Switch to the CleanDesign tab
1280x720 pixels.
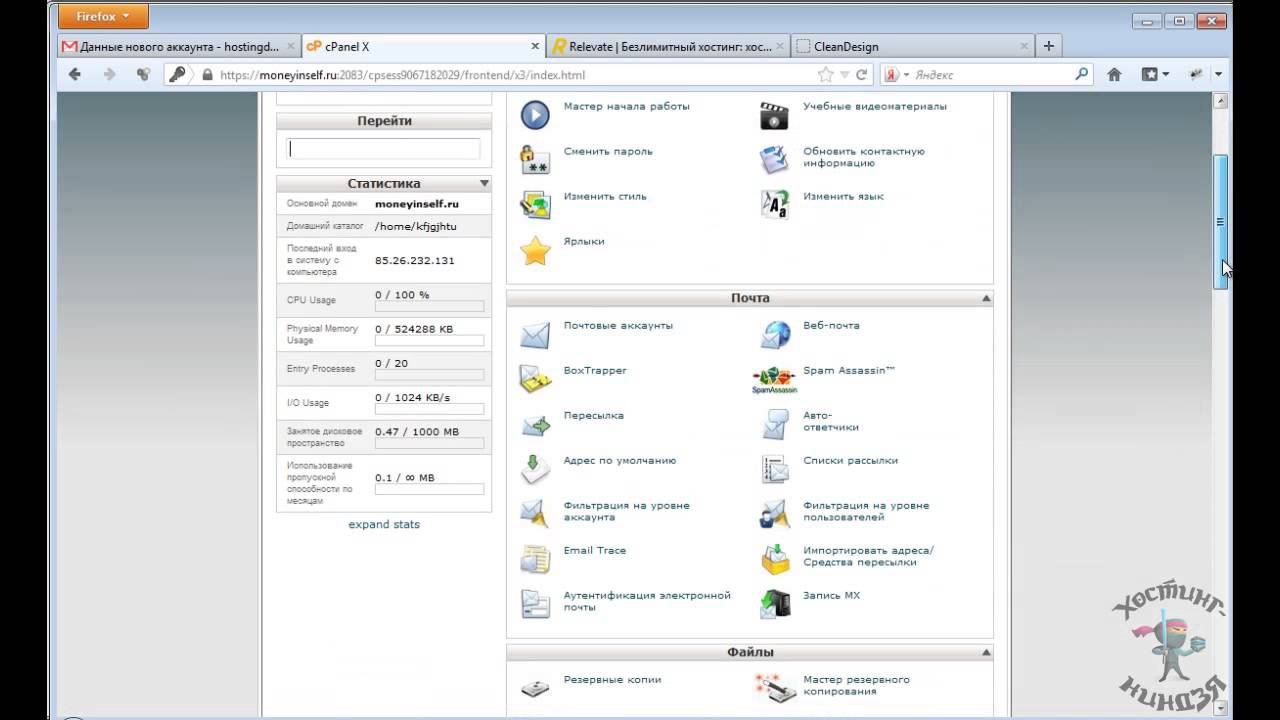click(912, 46)
